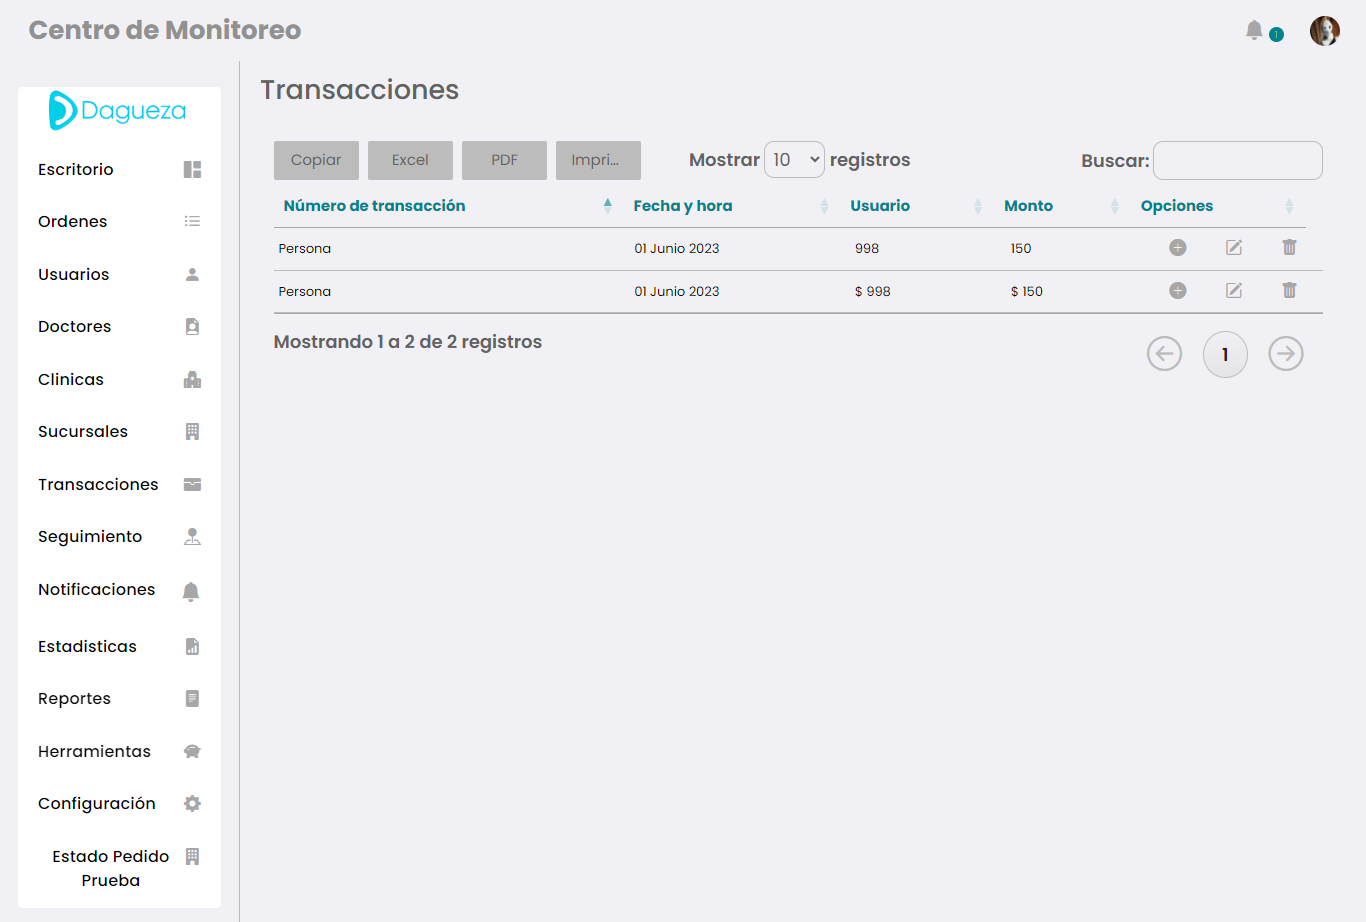Open the Mostrar records count dropdown

coord(794,159)
